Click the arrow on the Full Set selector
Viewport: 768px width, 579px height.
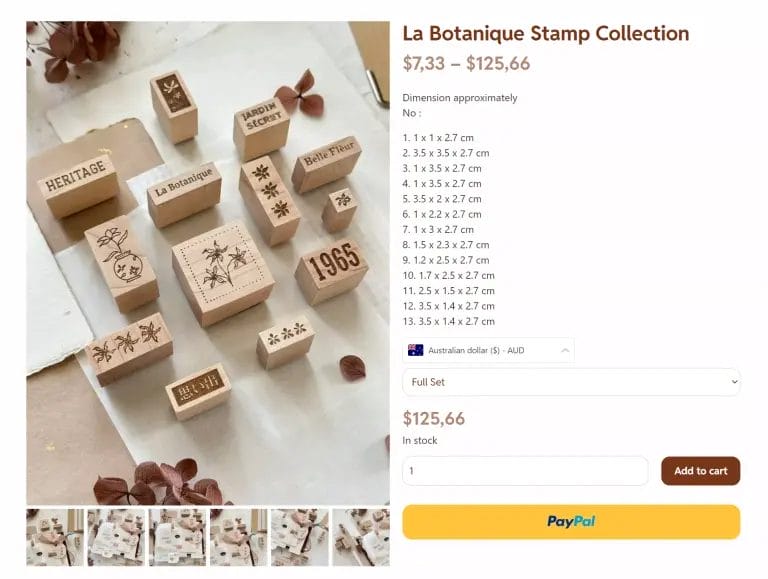pos(734,382)
